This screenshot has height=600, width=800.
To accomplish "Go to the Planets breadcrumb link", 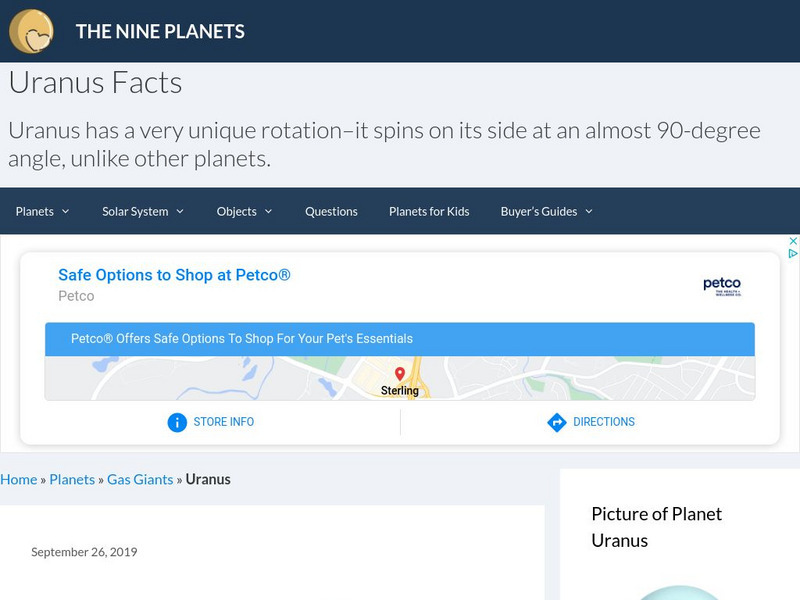I will (72, 479).
